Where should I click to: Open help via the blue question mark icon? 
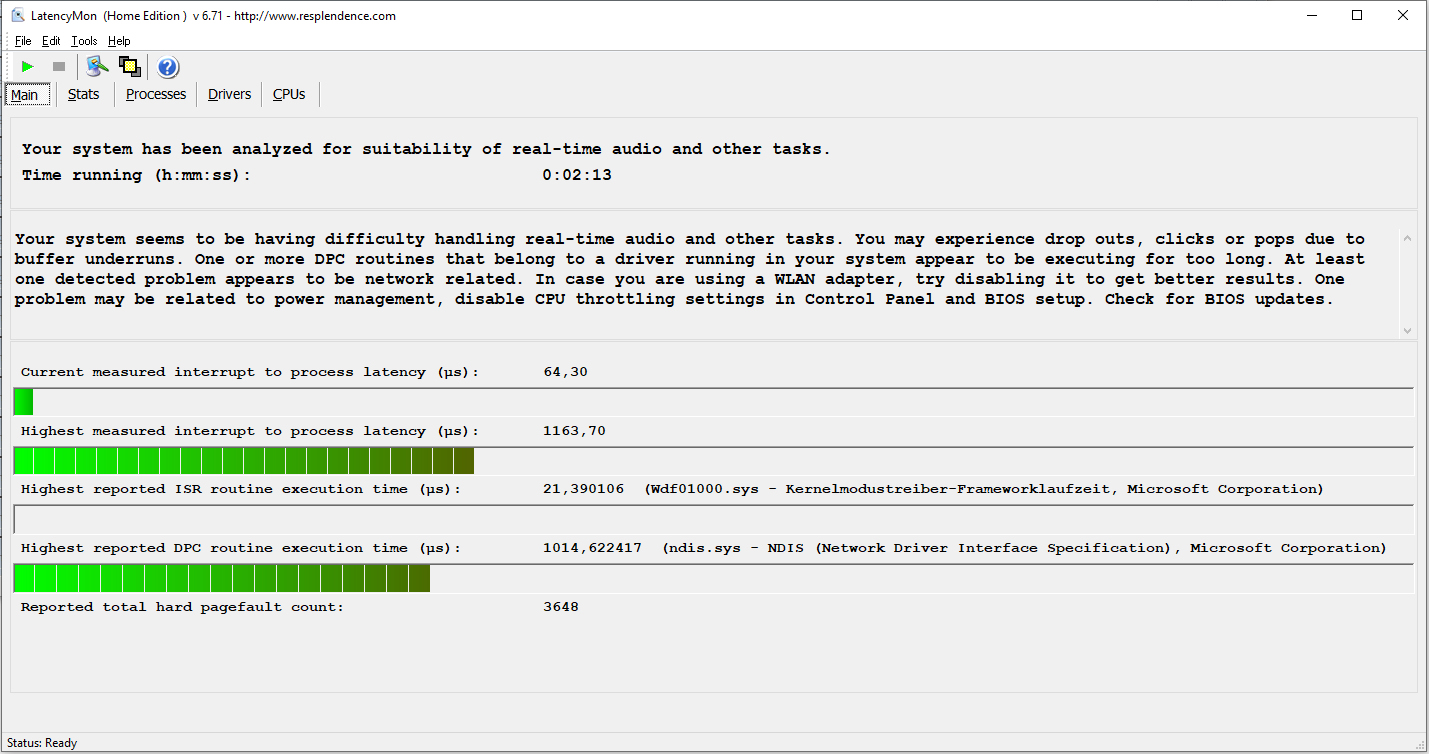point(168,67)
